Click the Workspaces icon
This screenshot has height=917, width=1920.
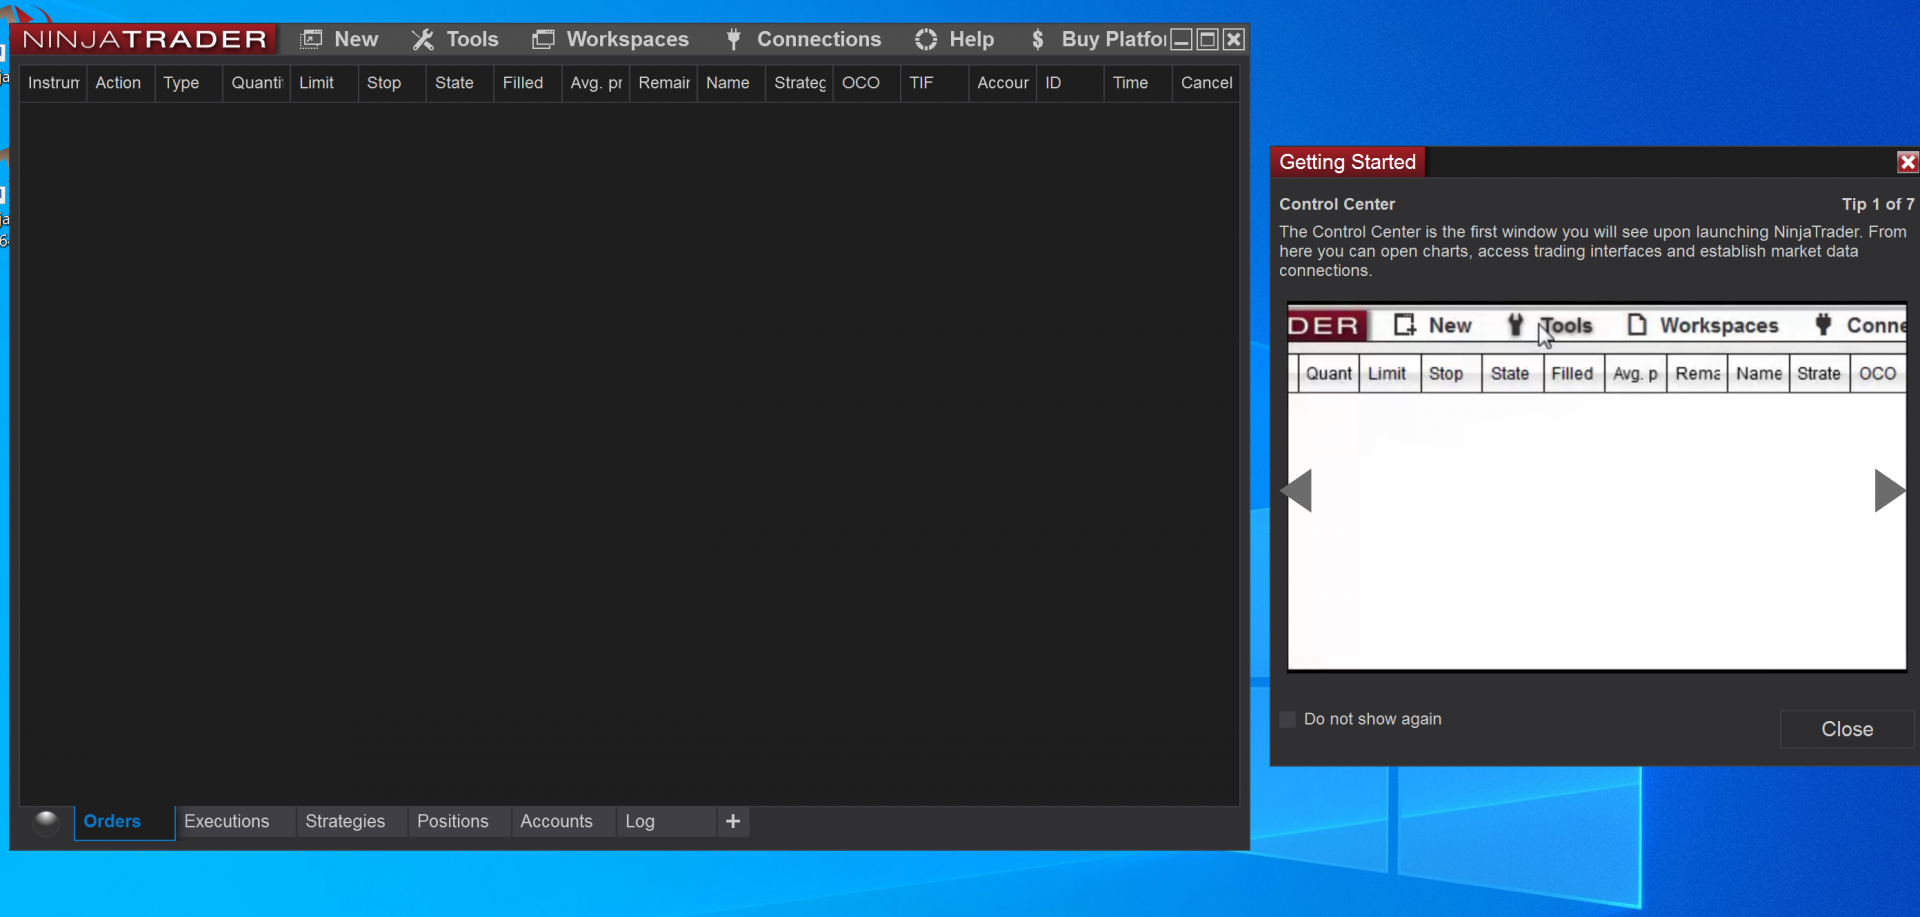tap(543, 39)
